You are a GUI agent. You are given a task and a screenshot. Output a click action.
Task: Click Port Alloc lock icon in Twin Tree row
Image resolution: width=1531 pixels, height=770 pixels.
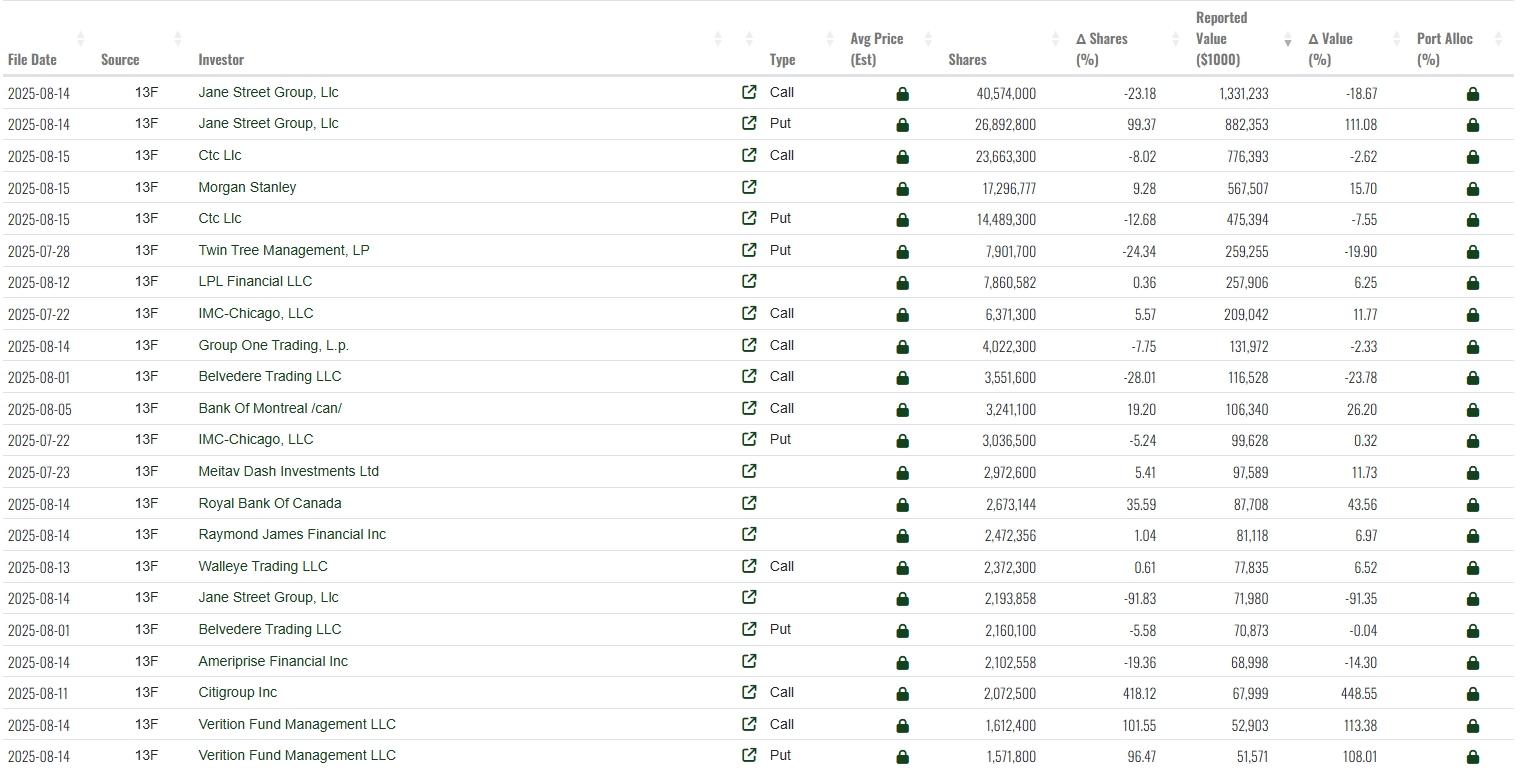1472,252
